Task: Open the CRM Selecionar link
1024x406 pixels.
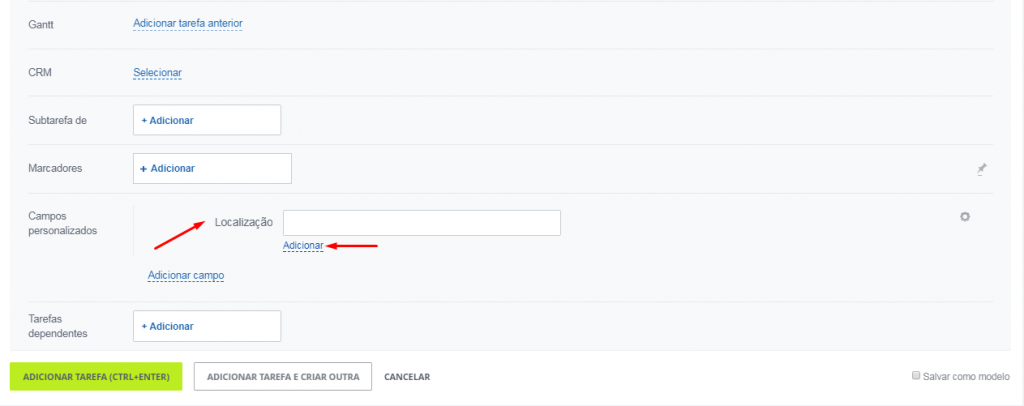Action: 157,72
